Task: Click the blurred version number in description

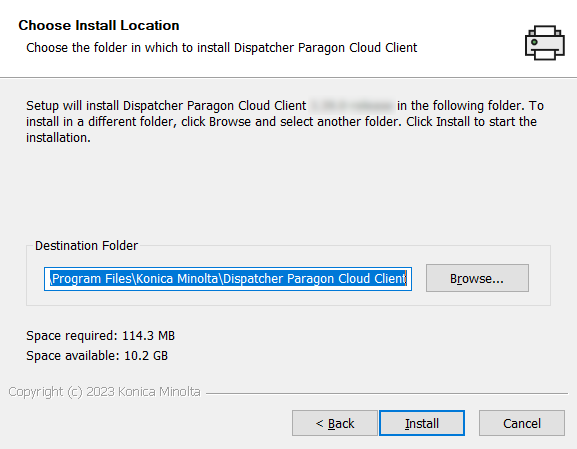Action: click(351, 106)
